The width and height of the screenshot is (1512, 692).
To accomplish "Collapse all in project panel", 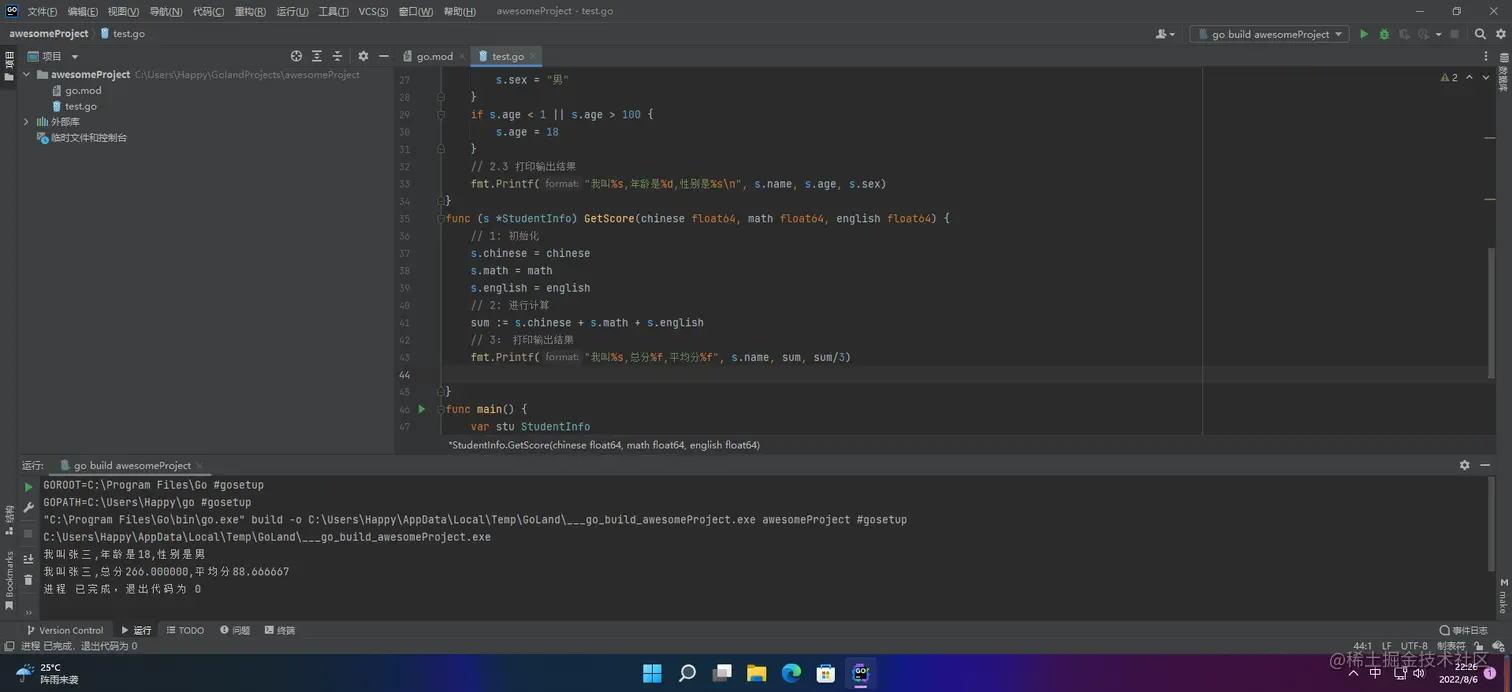I will click(x=337, y=56).
